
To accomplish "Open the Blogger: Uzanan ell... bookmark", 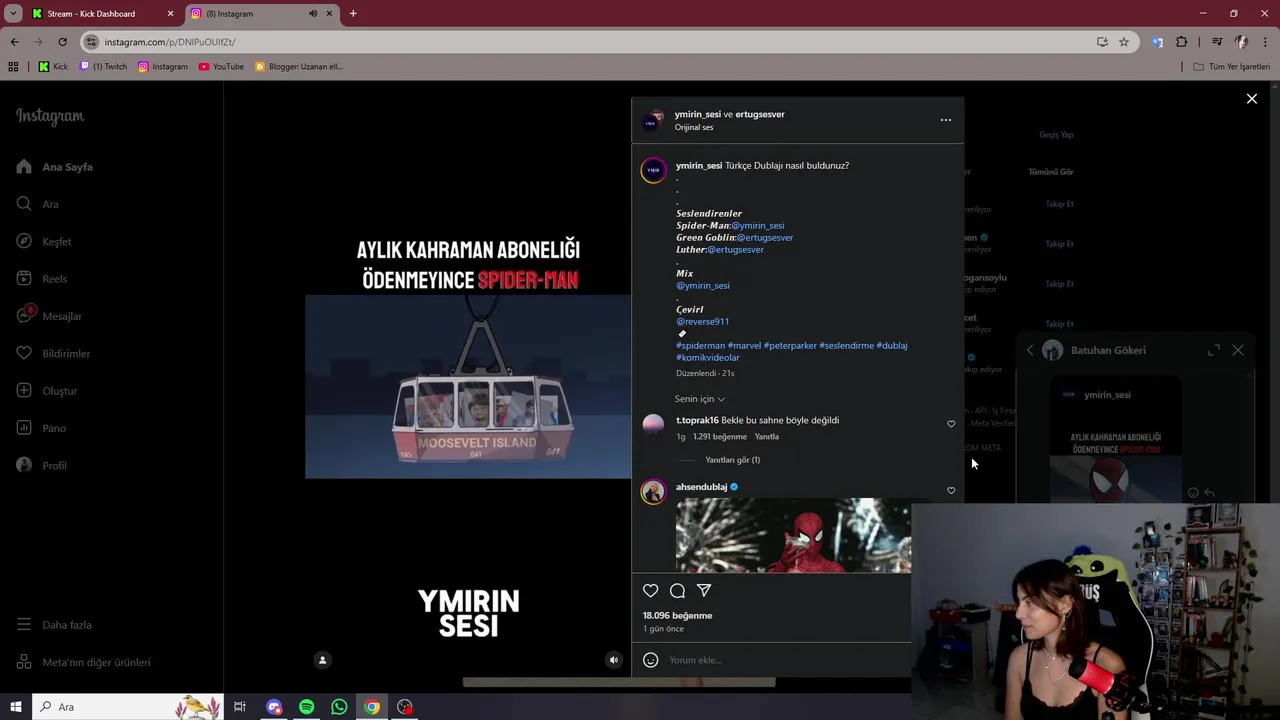I will (299, 67).
